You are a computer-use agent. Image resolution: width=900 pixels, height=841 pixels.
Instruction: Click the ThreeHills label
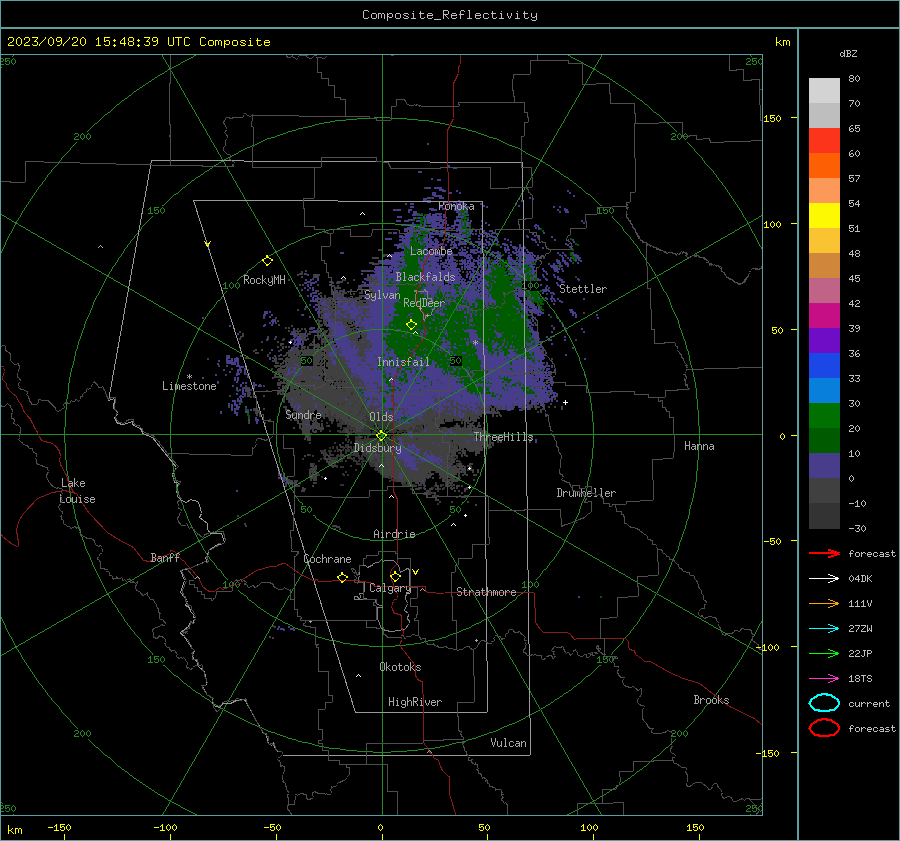503,437
